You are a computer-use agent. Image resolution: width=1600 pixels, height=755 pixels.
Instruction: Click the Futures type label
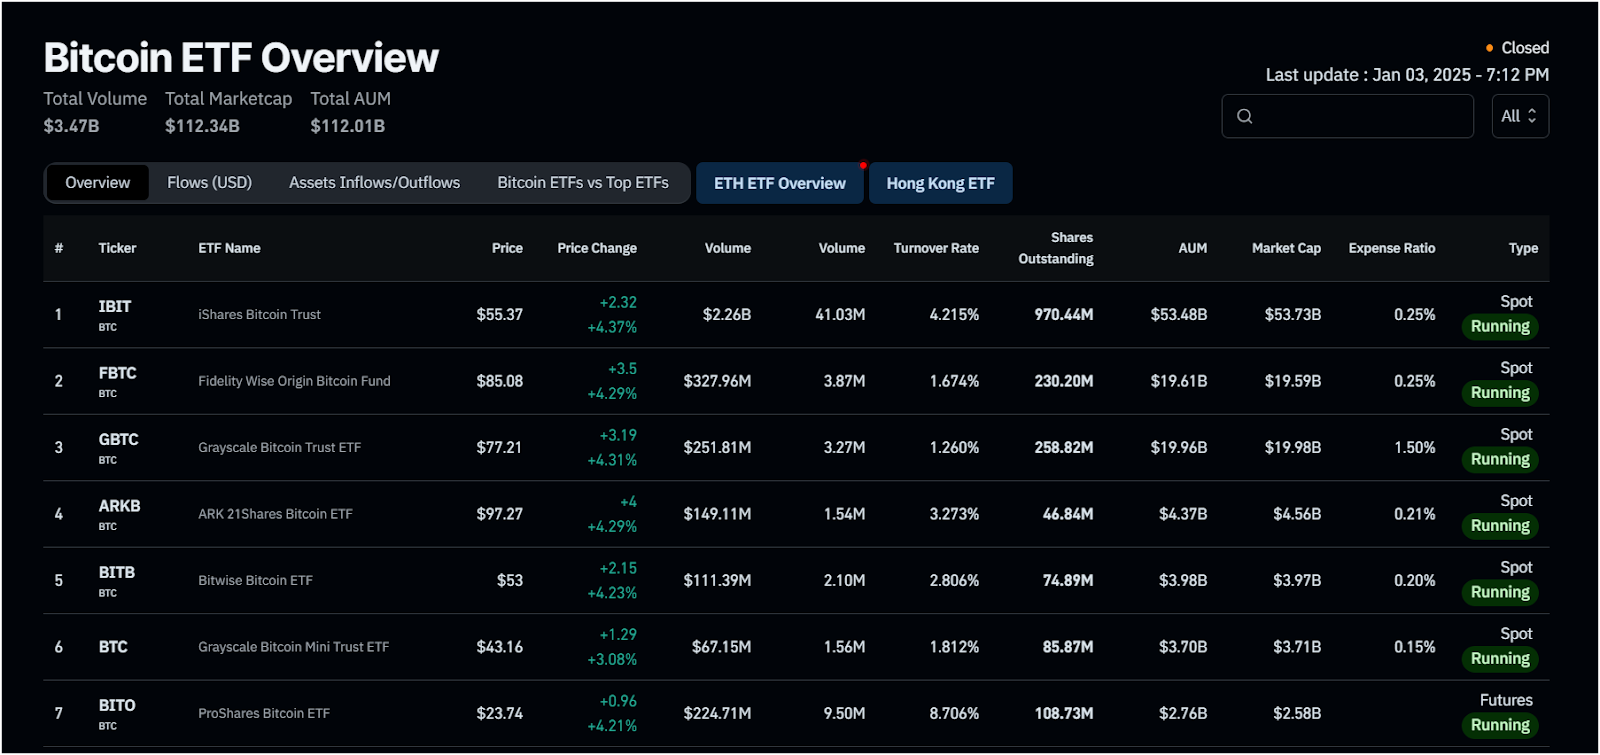[1506, 700]
